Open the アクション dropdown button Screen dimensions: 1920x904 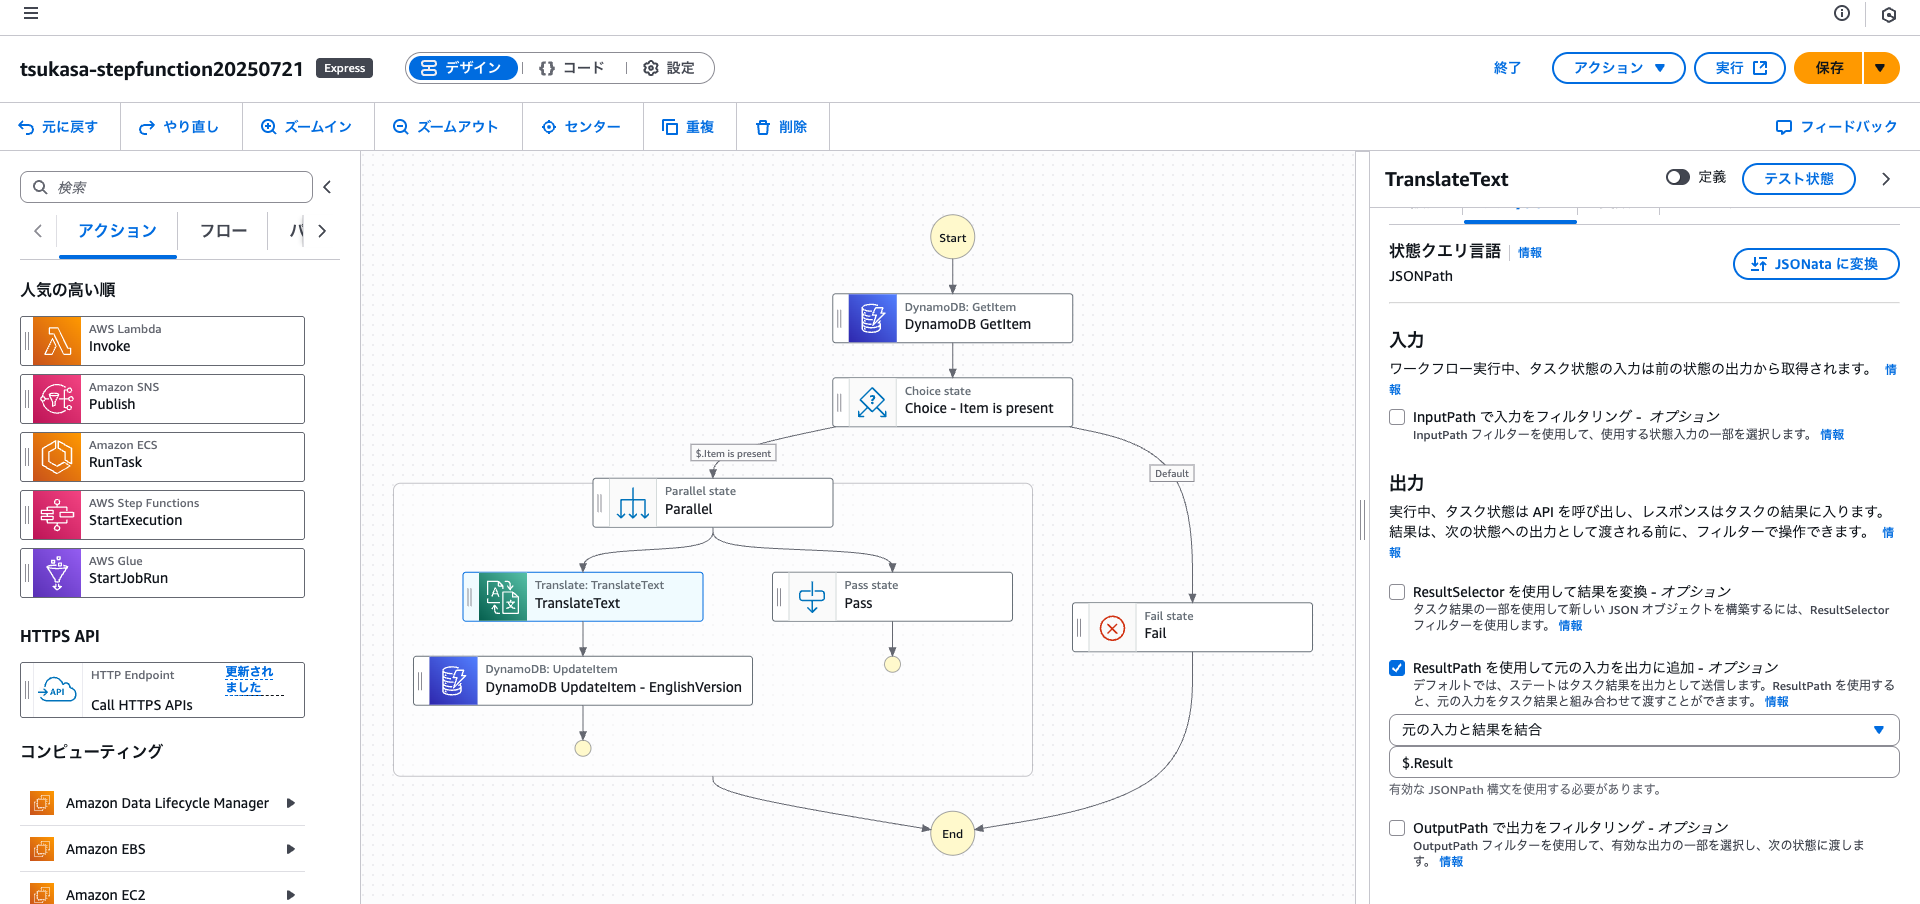pyautogui.click(x=1618, y=68)
